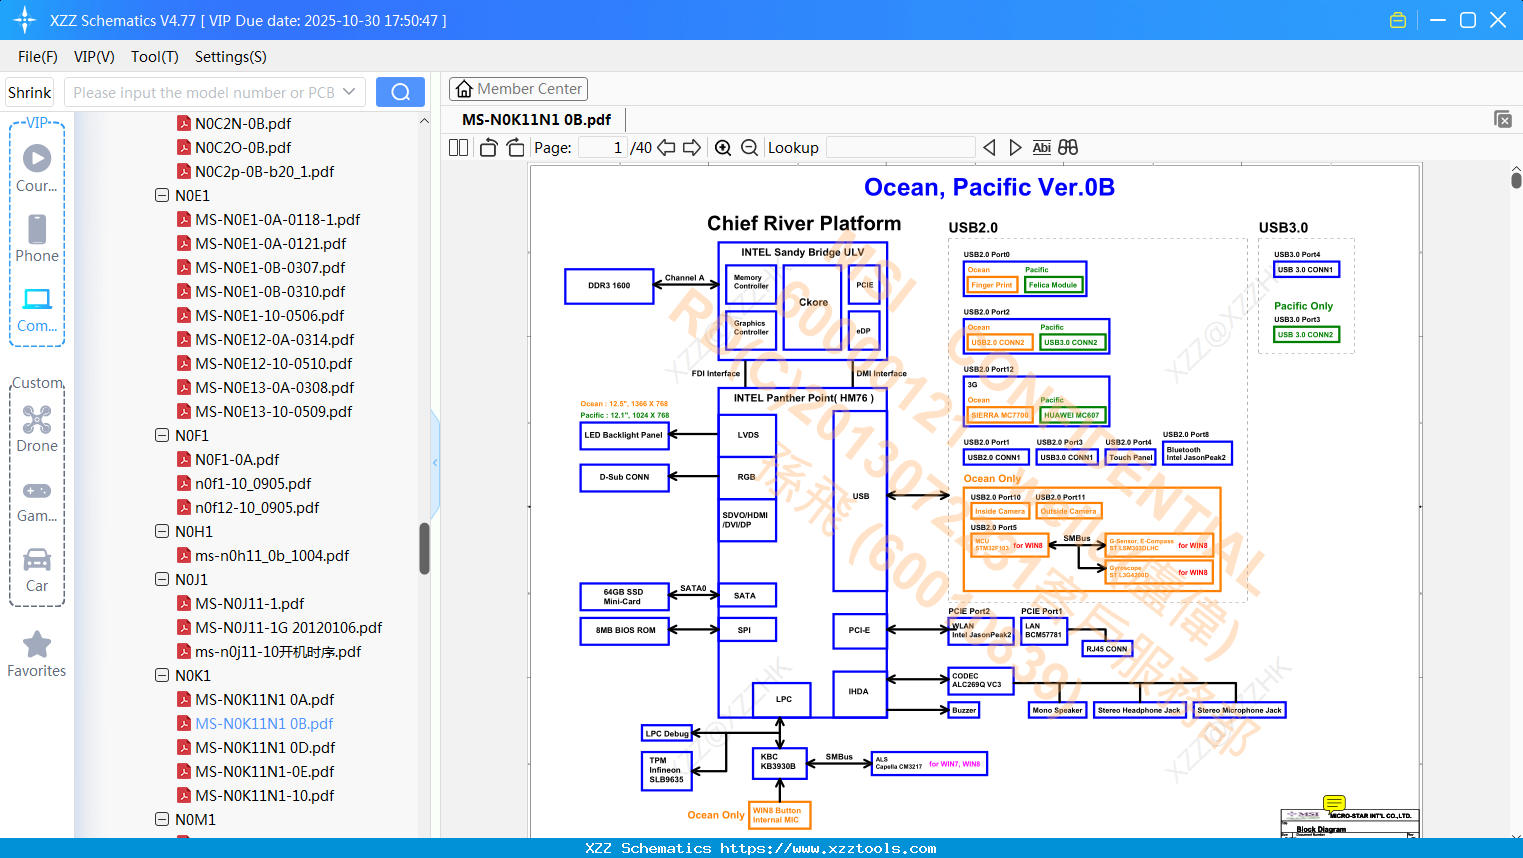Click the Abi text match icon
Viewport: 1523px width, 858px height.
(1041, 147)
